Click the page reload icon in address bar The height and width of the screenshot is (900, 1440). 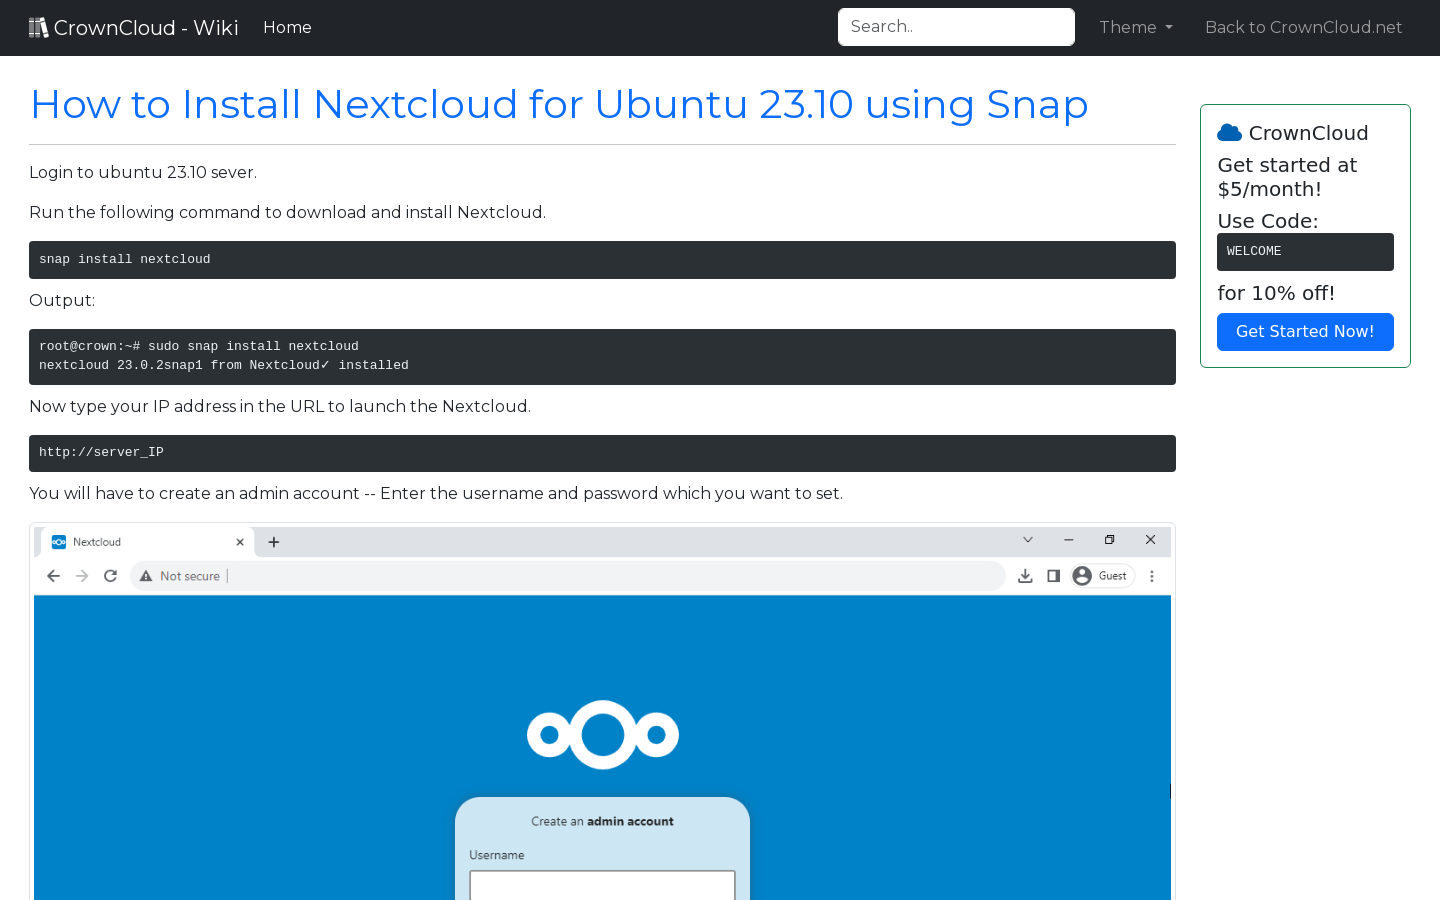tap(110, 575)
